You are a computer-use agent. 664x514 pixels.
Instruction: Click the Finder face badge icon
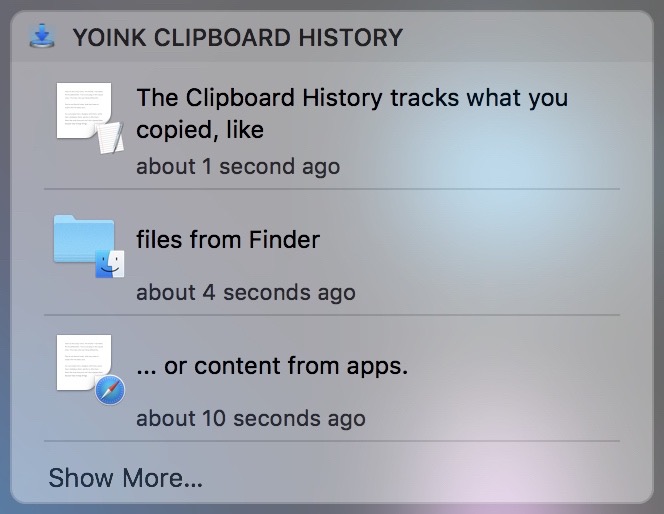(110, 264)
